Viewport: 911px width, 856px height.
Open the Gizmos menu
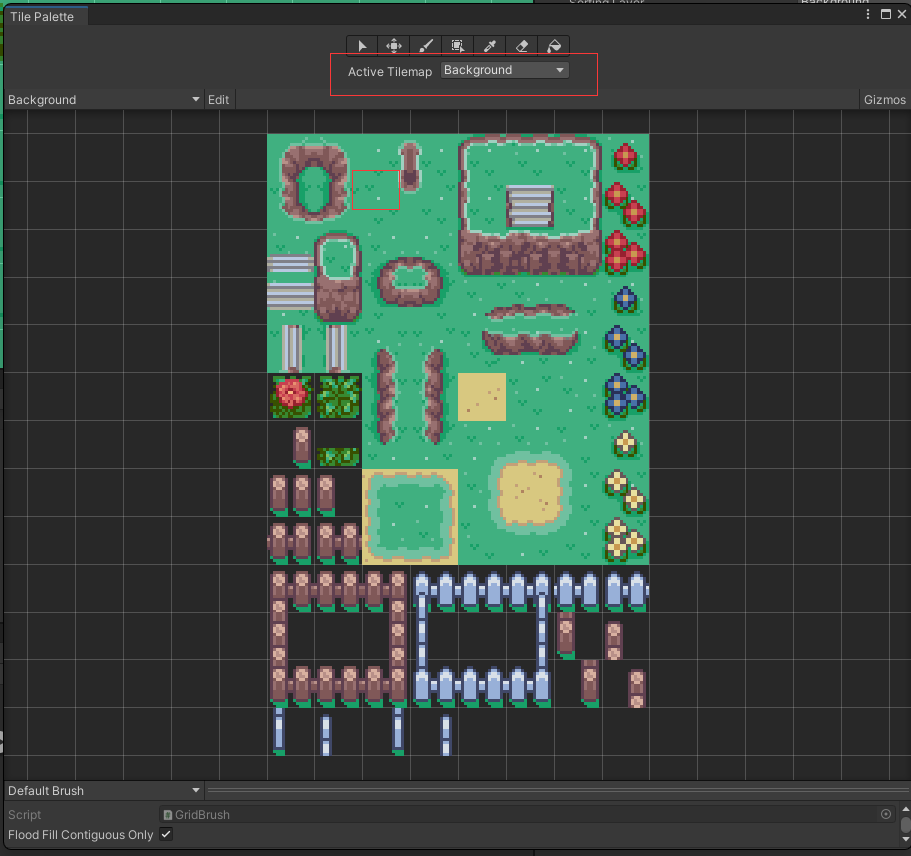884,100
